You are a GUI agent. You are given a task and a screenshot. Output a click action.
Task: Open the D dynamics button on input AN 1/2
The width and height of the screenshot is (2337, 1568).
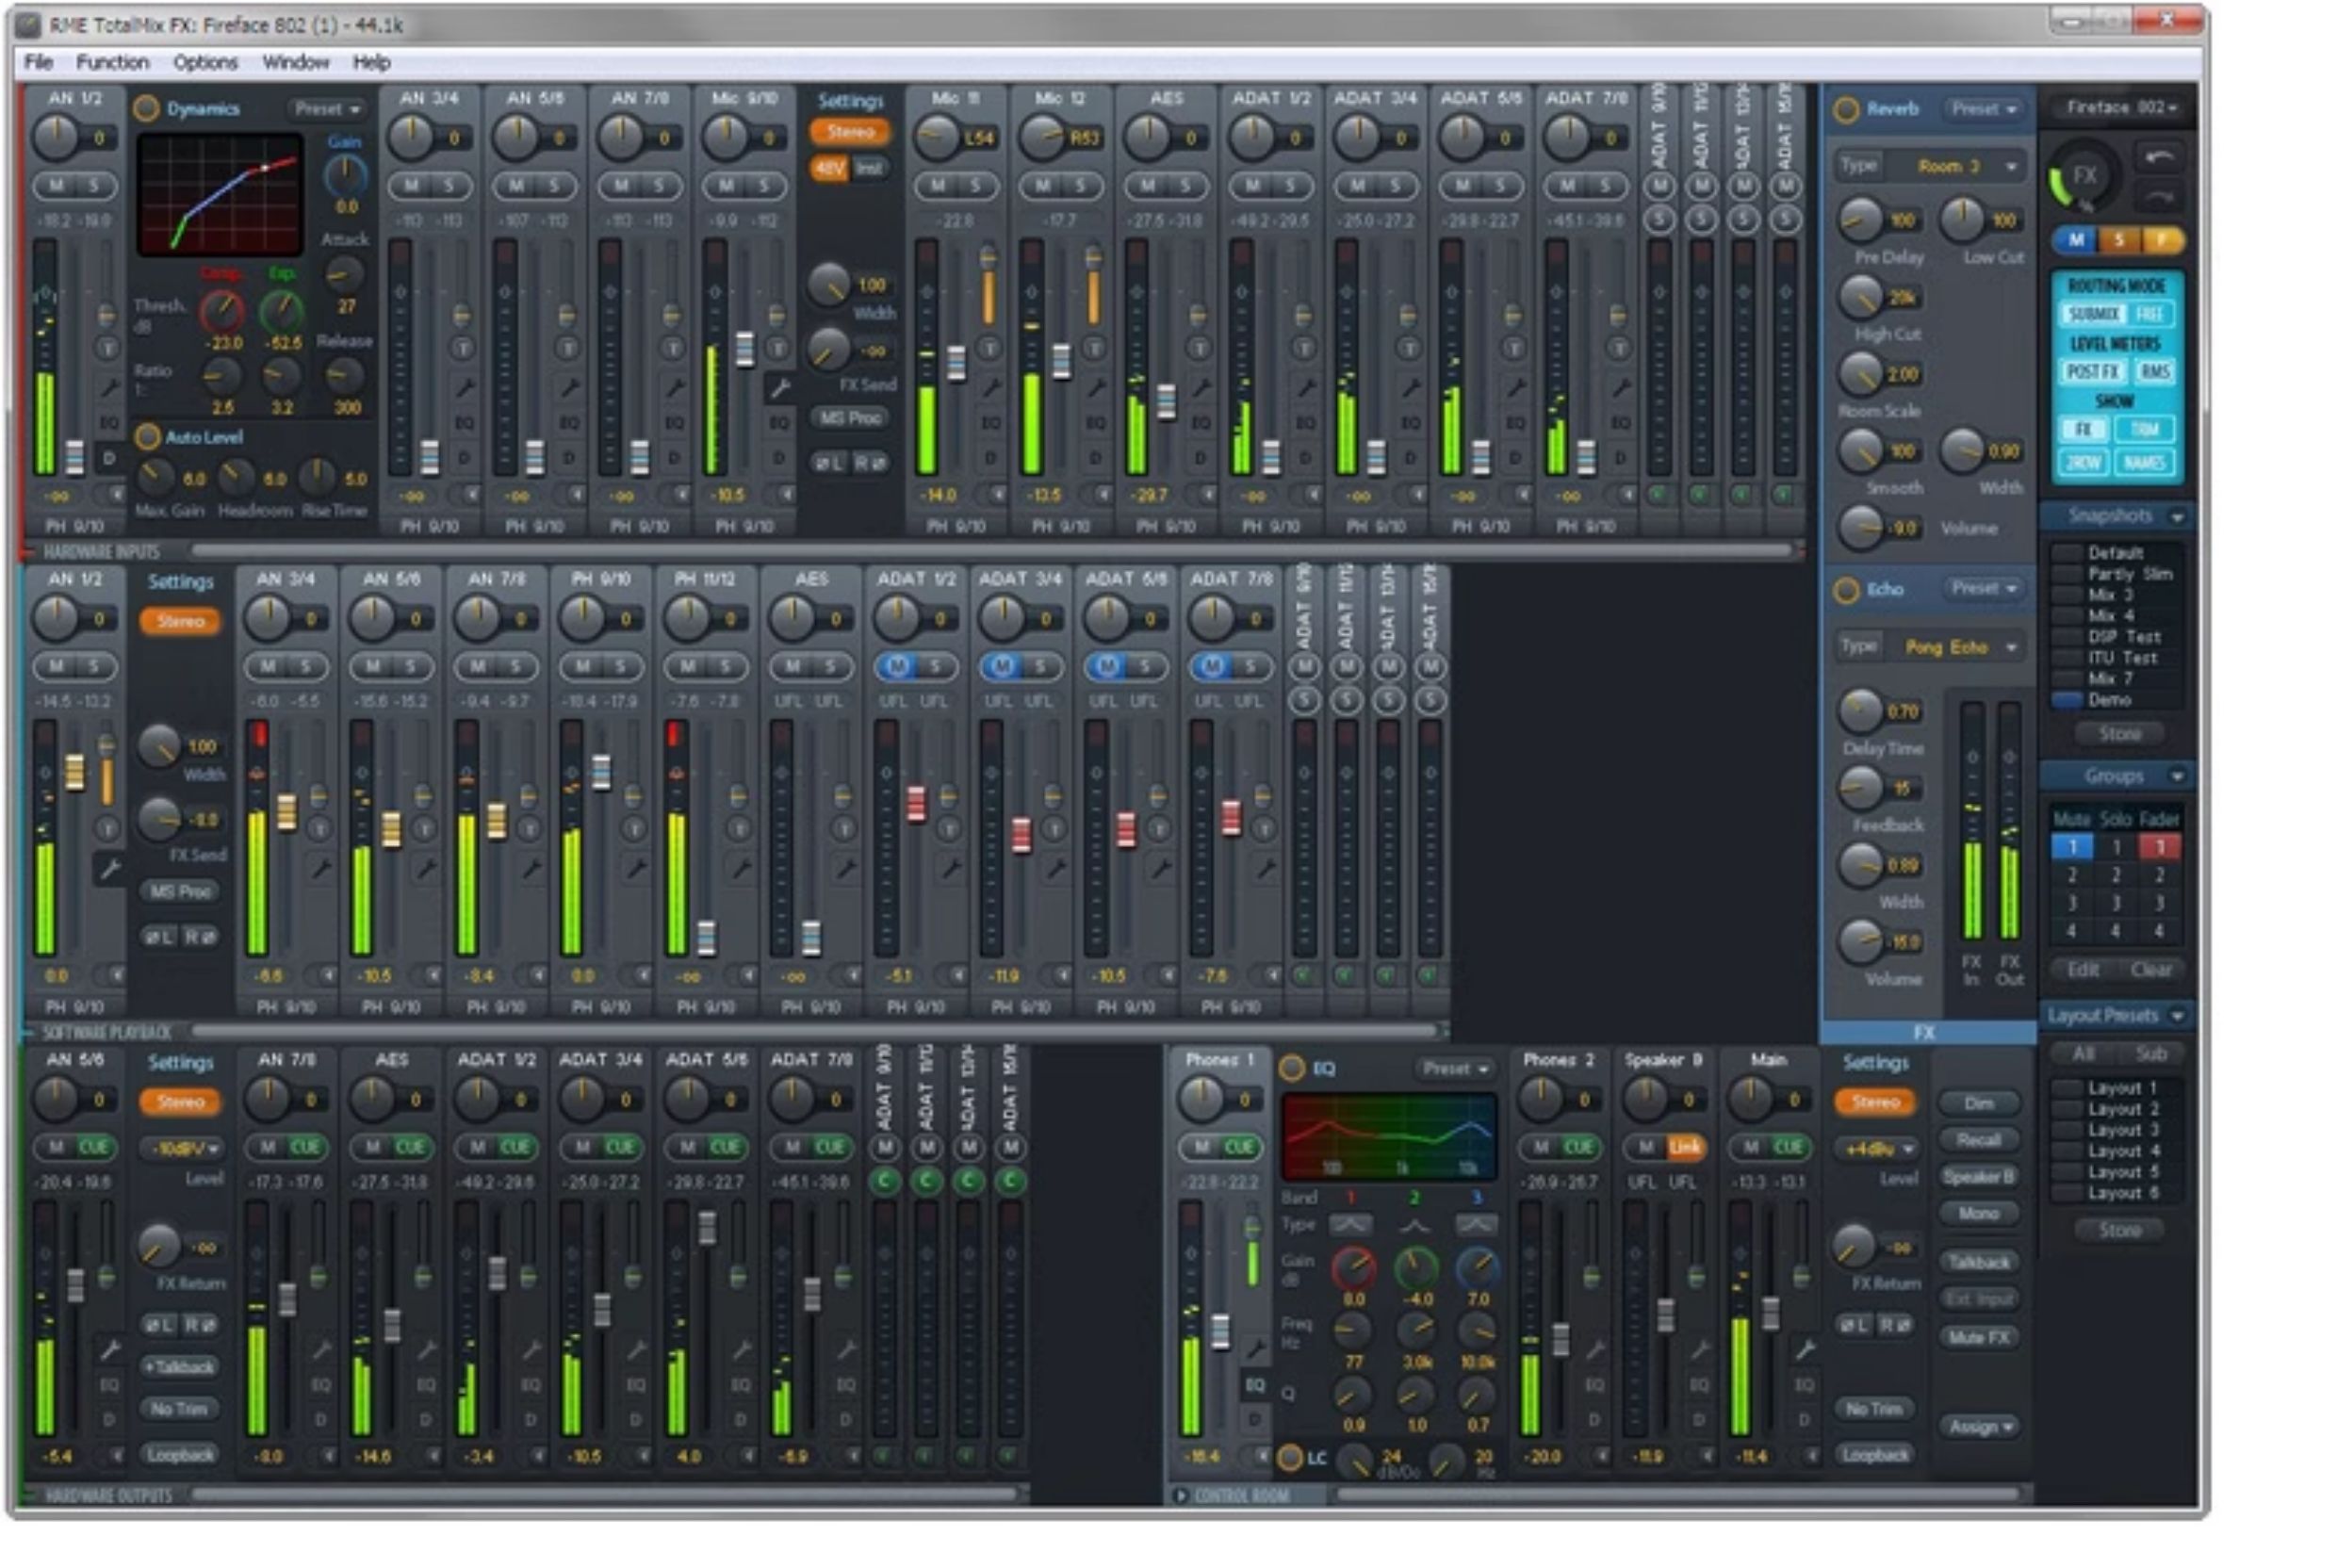(109, 458)
